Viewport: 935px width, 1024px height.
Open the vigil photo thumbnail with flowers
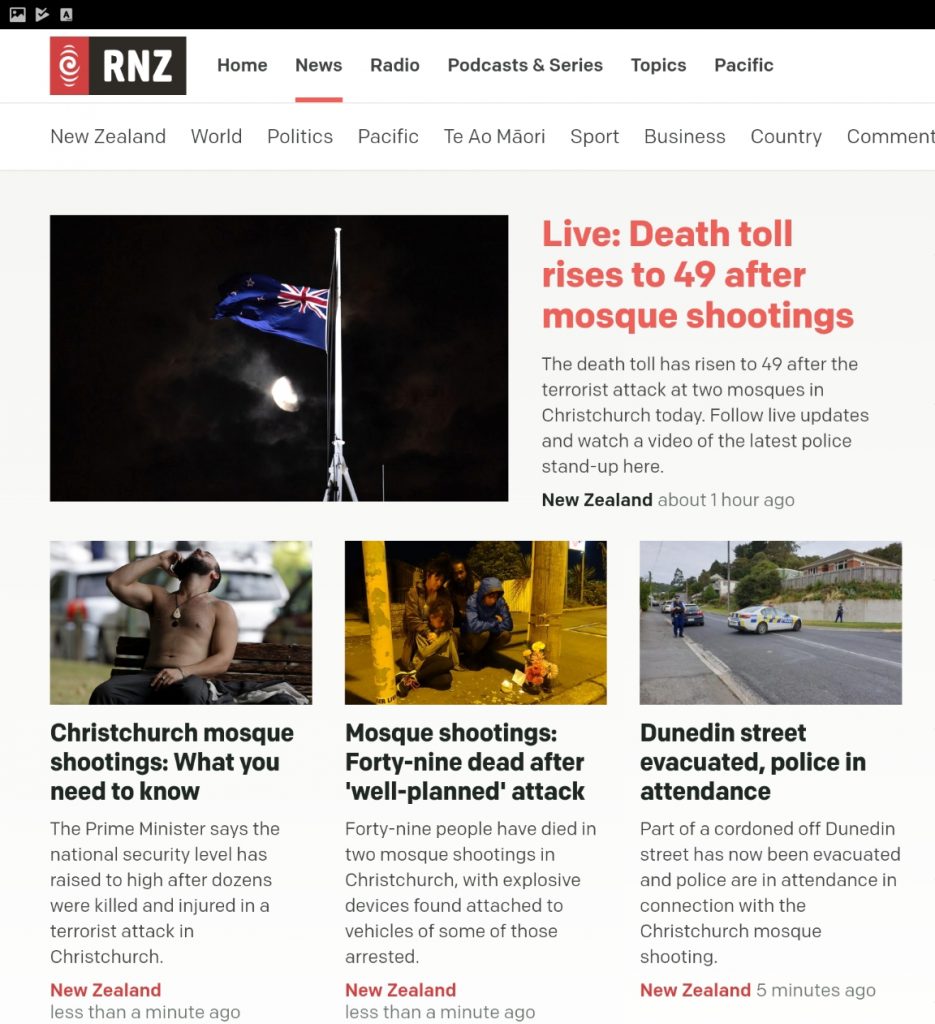pyautogui.click(x=475, y=622)
